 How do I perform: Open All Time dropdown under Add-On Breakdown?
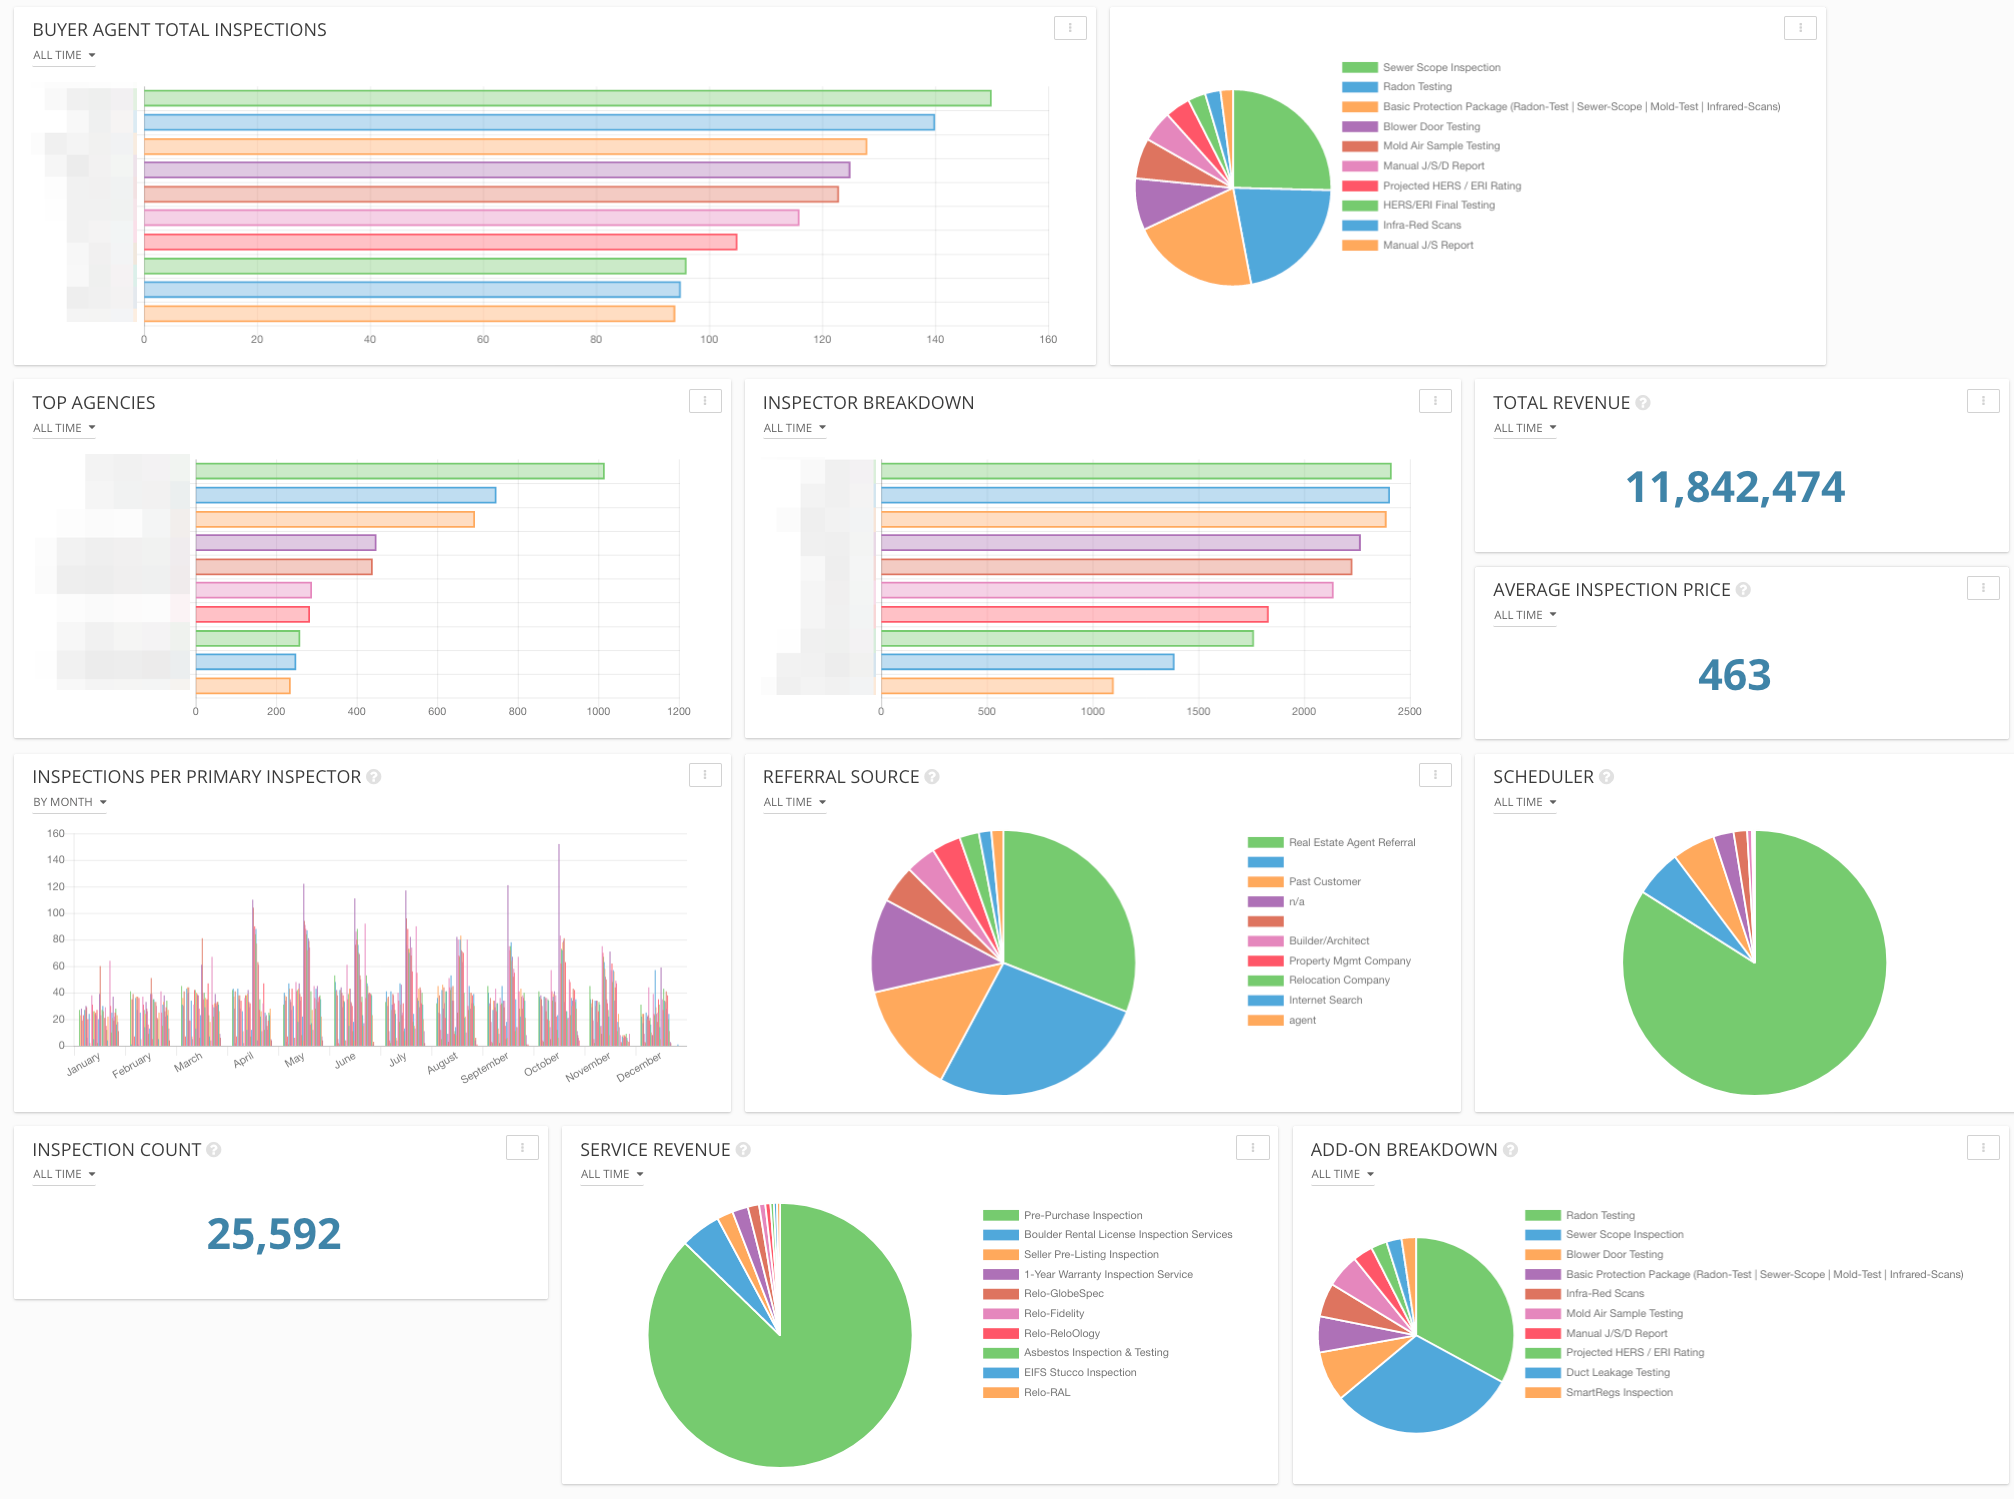click(1342, 1175)
